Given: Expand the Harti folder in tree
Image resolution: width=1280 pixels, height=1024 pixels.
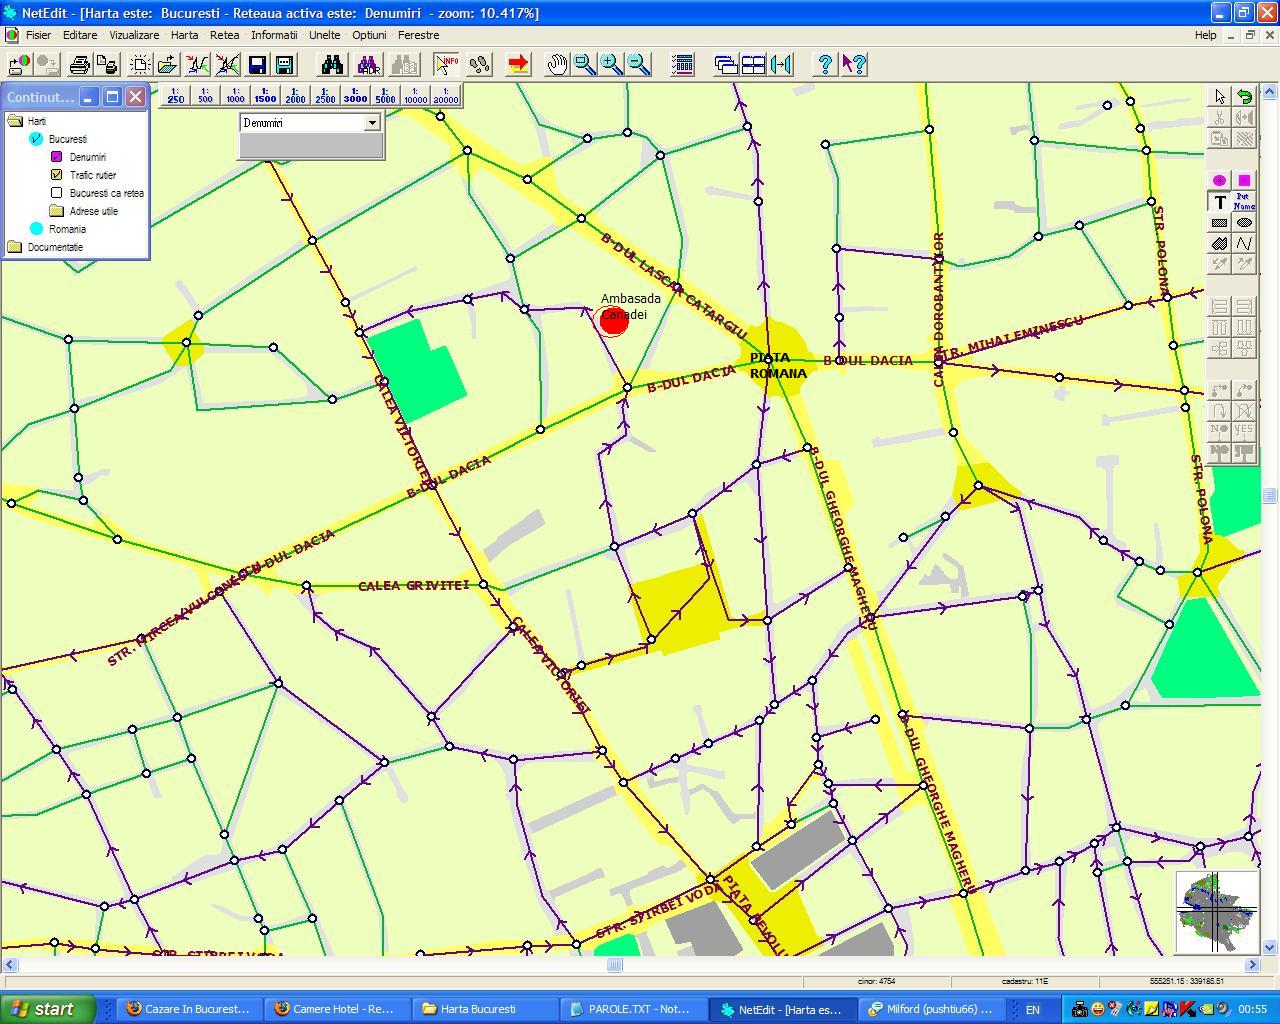Looking at the screenshot, I should tap(15, 121).
